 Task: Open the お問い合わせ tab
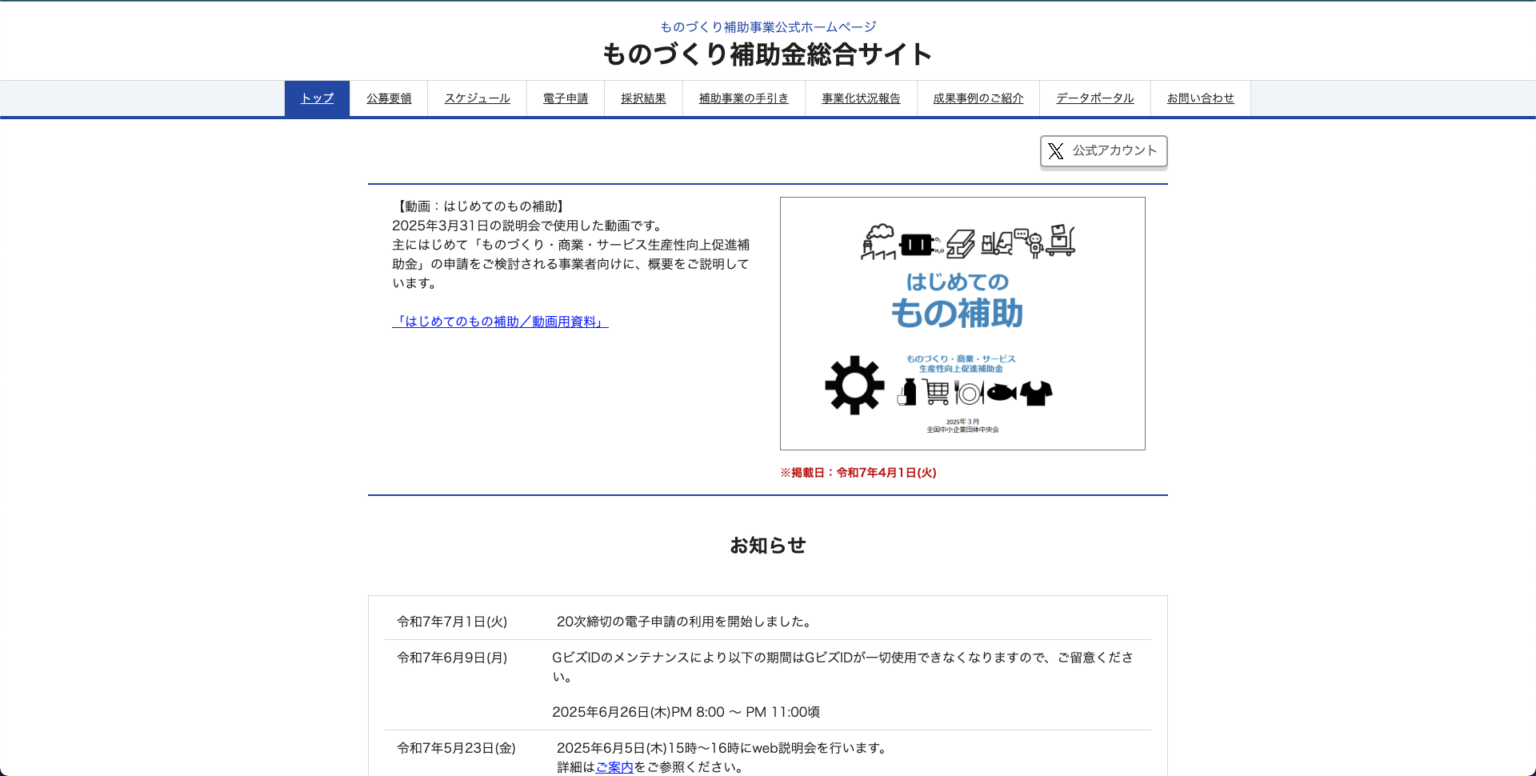pos(1200,98)
